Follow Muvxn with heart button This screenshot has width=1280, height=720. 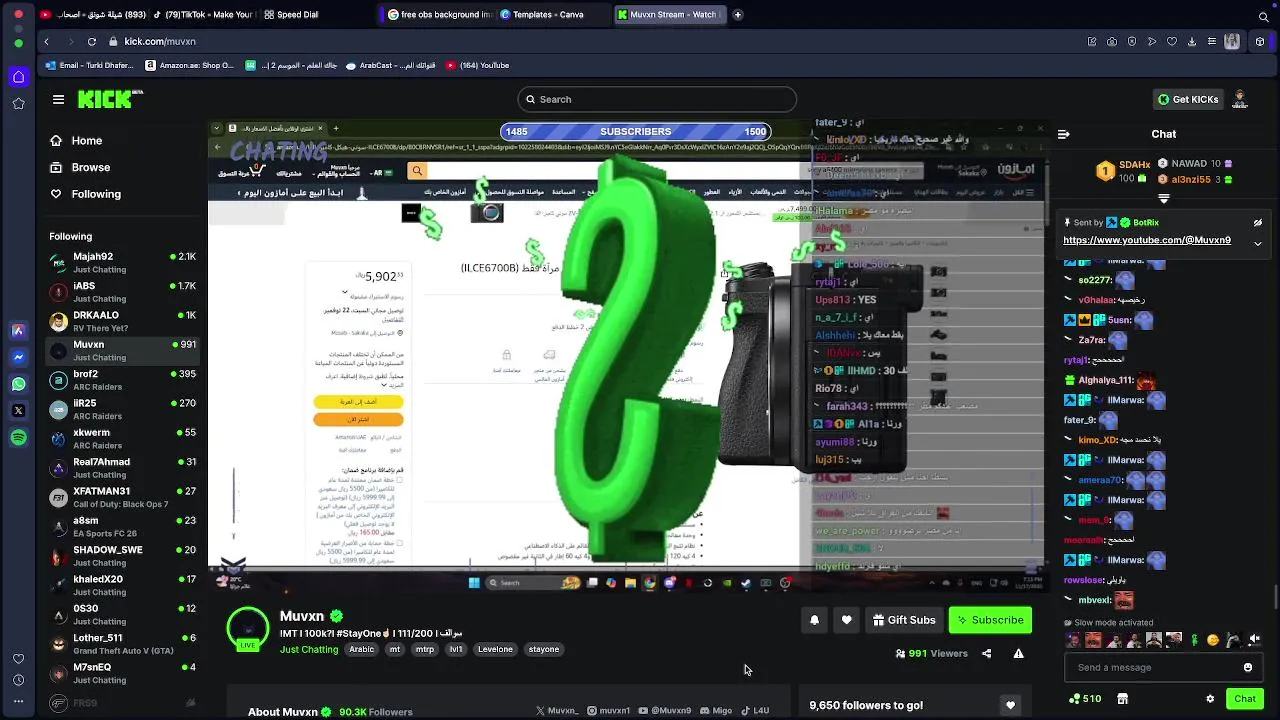pyautogui.click(x=846, y=620)
